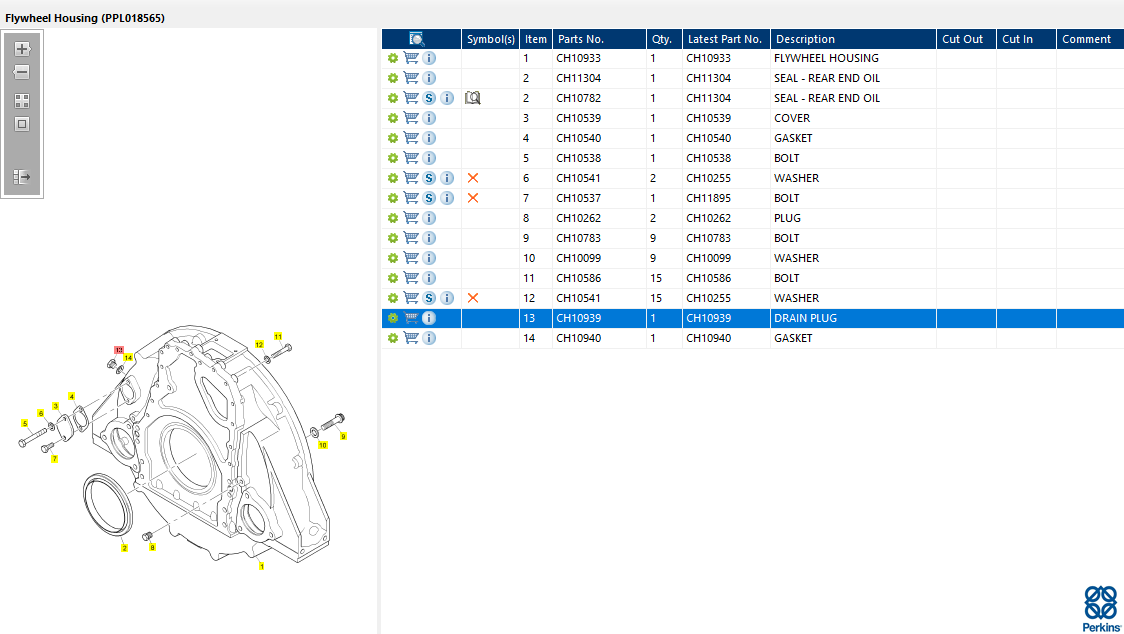The height and width of the screenshot is (634, 1124).
Task: Click the book symbol for CH10782
Action: coord(473,98)
